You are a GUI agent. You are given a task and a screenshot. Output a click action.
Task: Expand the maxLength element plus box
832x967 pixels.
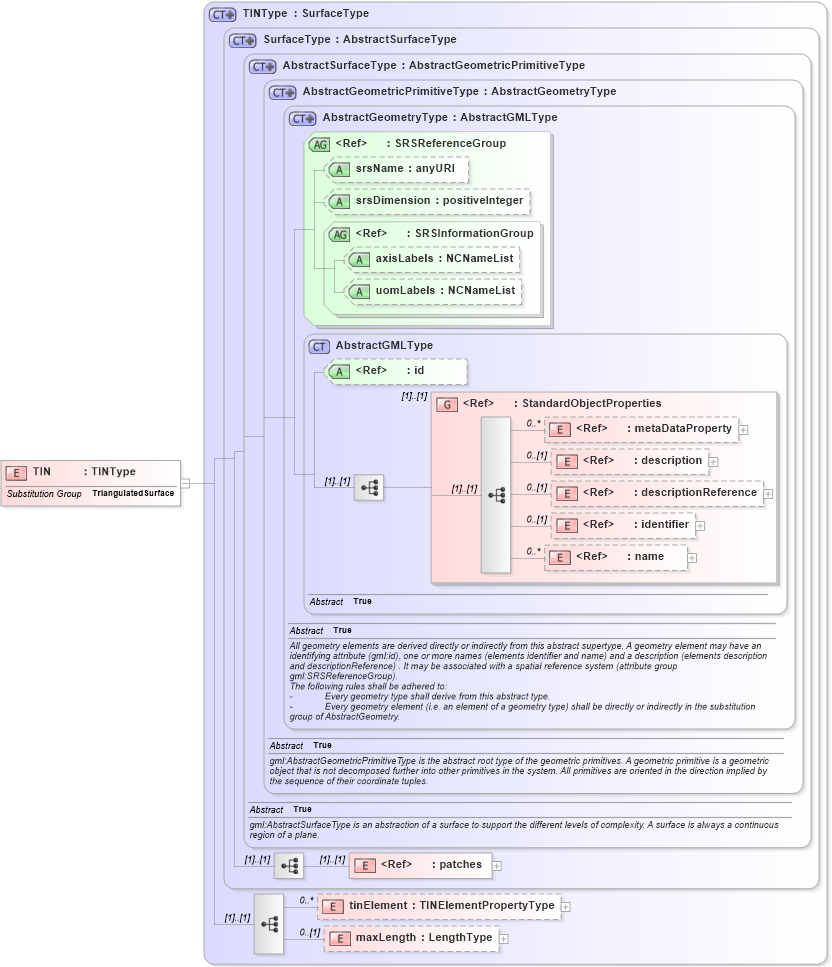(504, 939)
